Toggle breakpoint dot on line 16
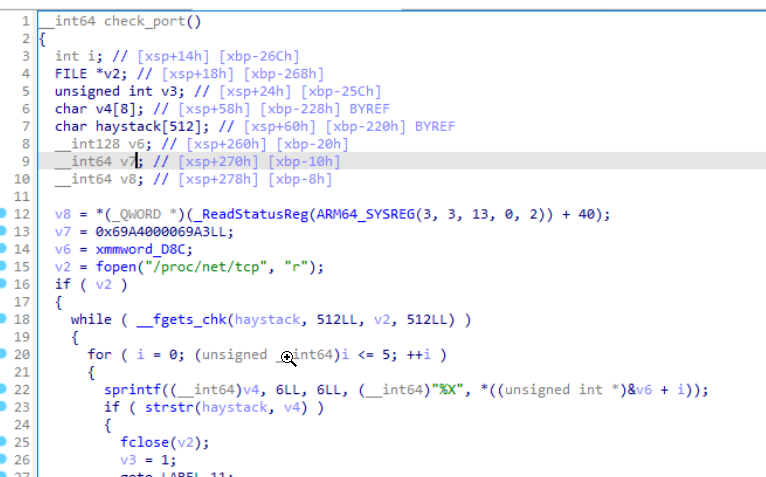The height and width of the screenshot is (477, 766). point(2,283)
